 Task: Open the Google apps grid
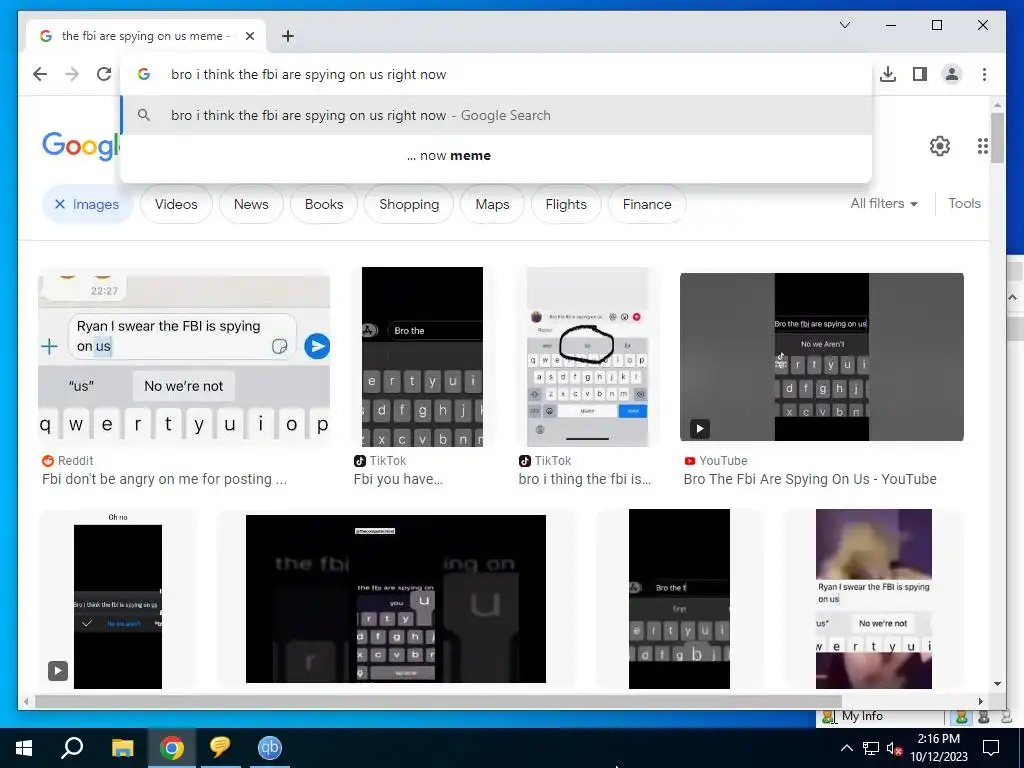pos(982,146)
